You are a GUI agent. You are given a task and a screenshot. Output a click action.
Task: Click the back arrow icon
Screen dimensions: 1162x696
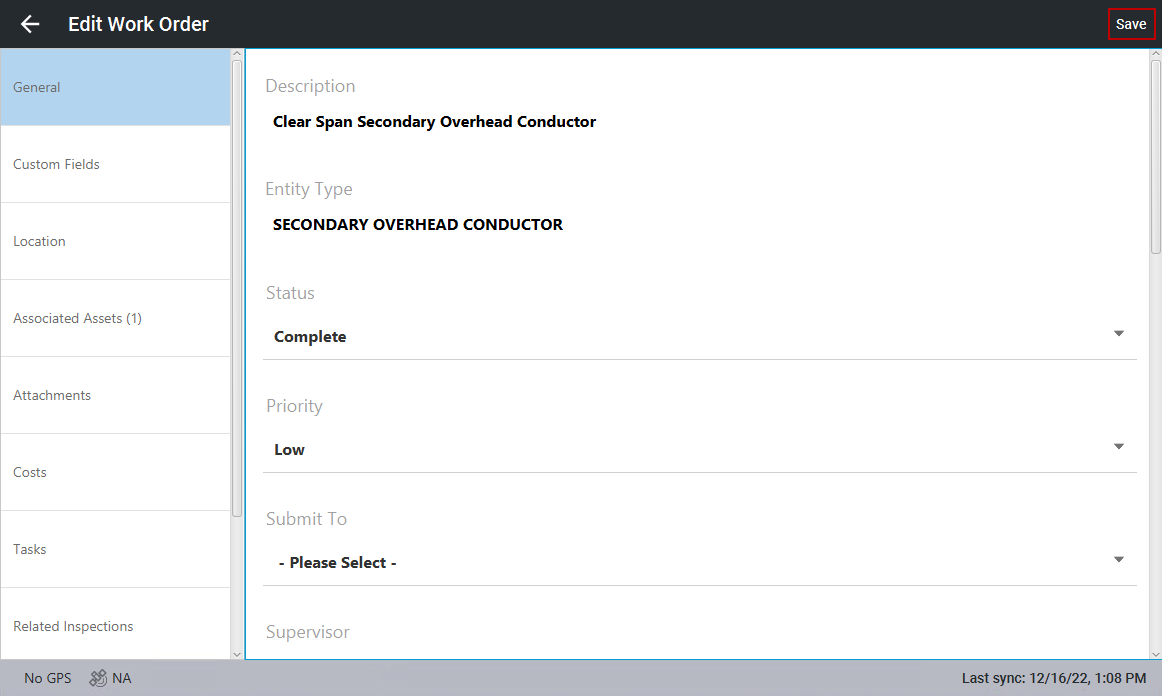point(30,24)
